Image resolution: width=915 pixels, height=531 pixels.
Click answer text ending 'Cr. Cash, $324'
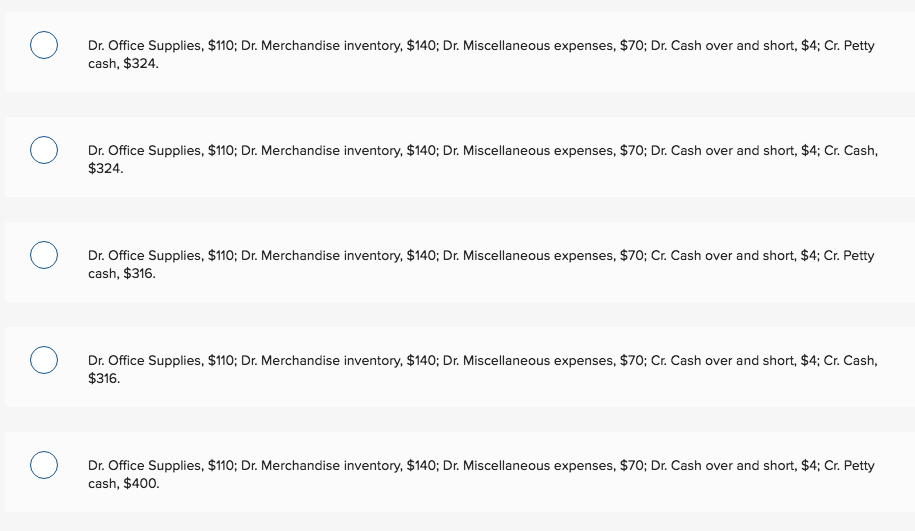coord(480,160)
